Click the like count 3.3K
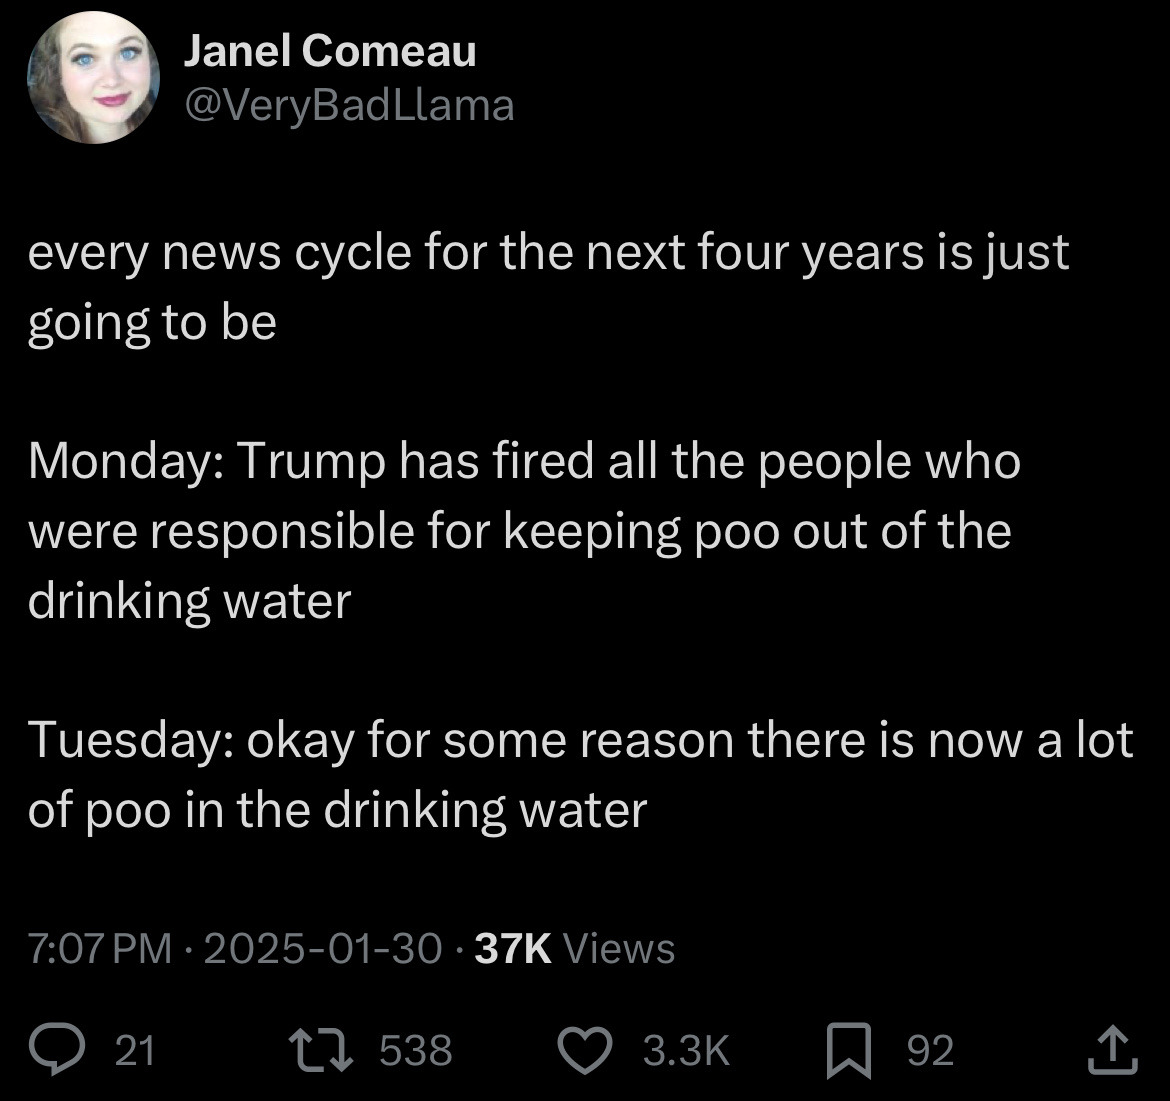The image size is (1170, 1101). 687,1050
